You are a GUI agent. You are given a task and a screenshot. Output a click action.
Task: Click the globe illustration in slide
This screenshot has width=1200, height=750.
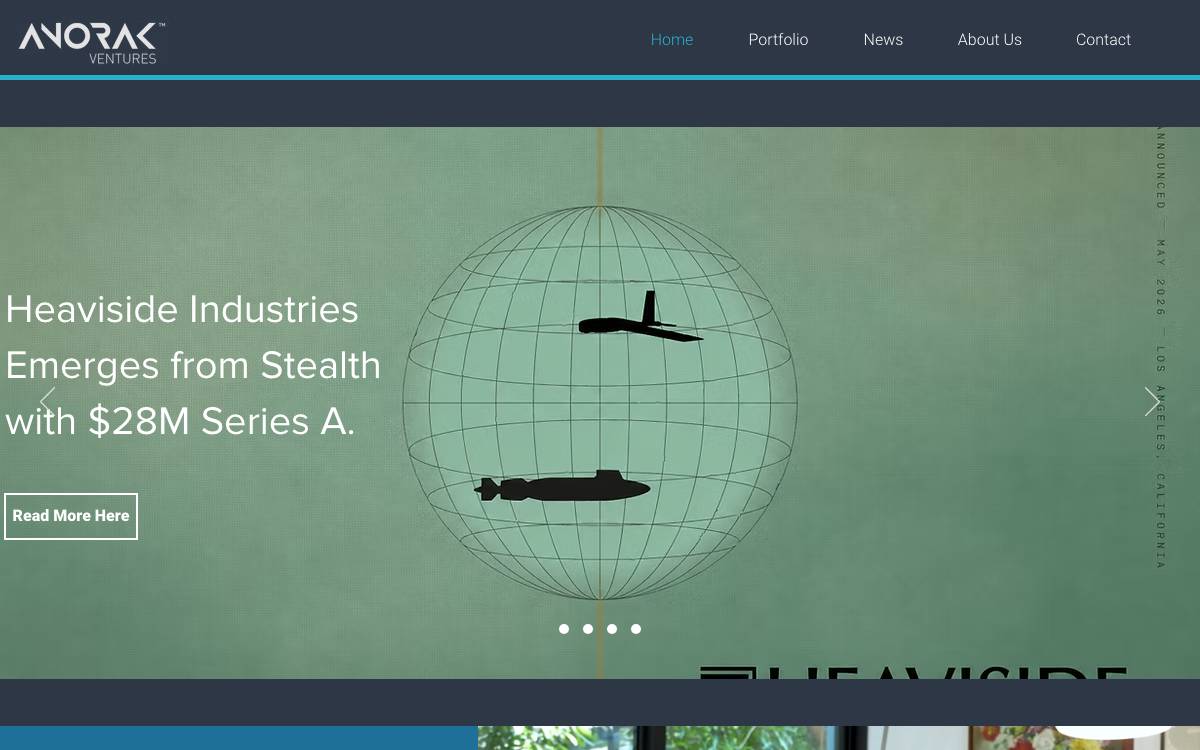(x=600, y=403)
